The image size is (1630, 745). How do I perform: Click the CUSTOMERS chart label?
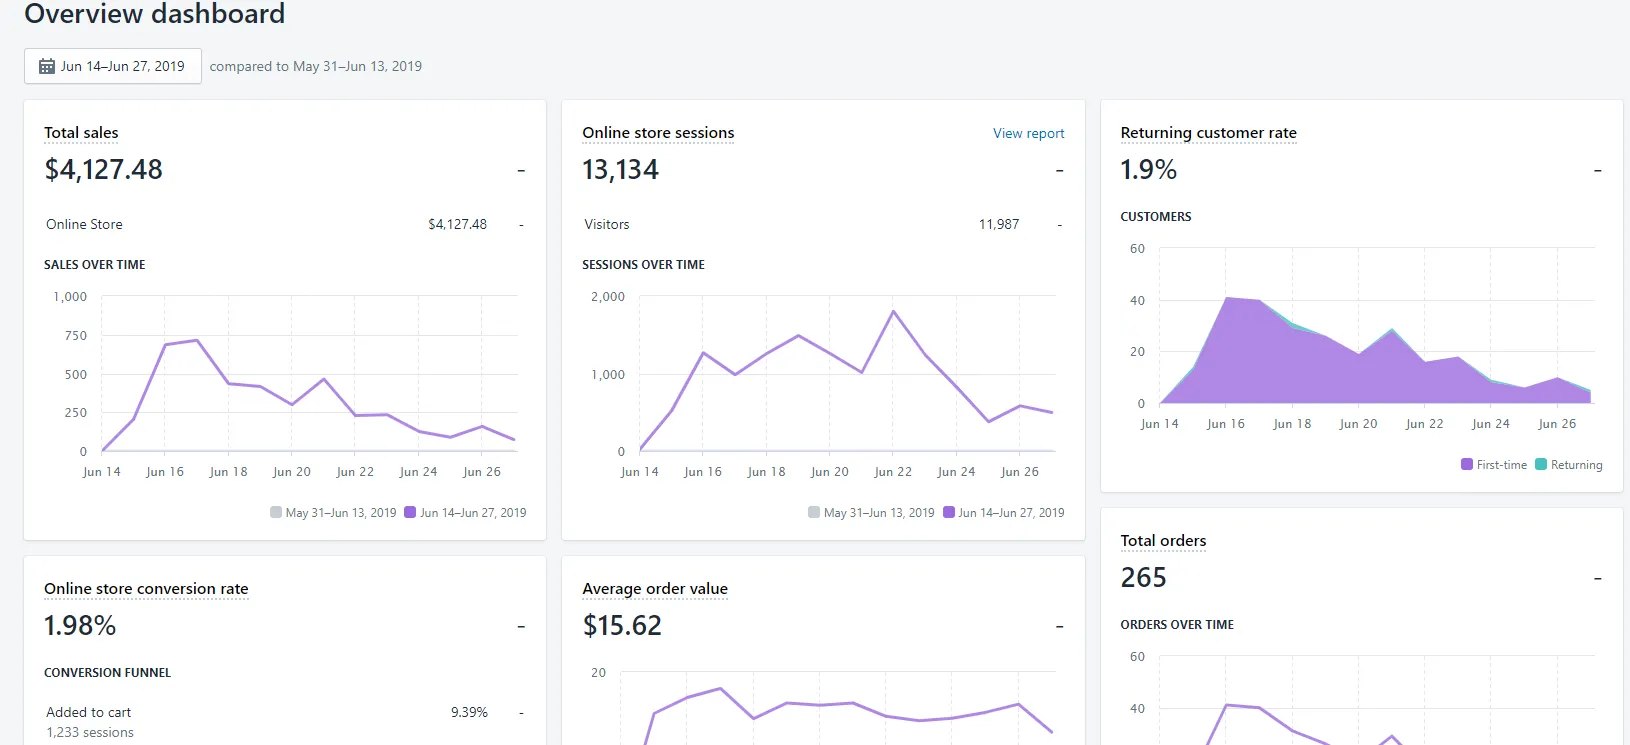pos(1156,217)
